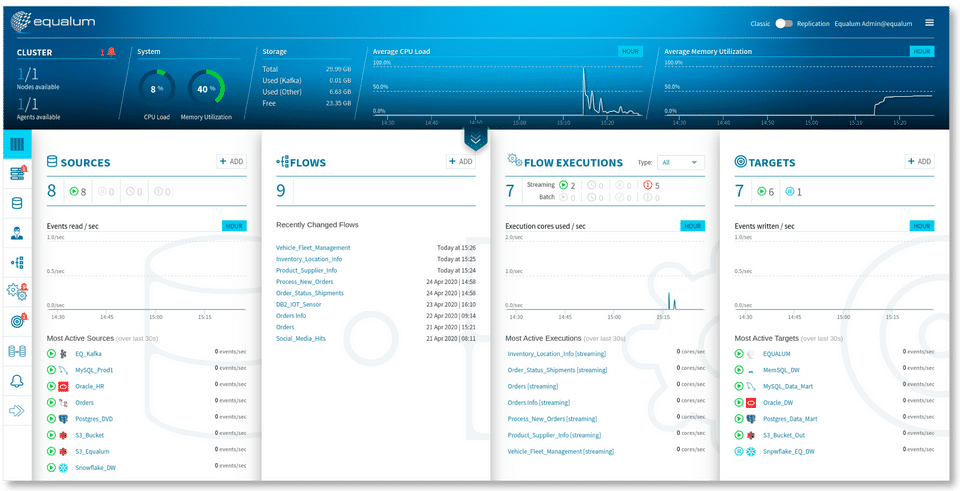Screen dimensions: 960x491
Task: Open Vehicle_Fleet_Management [streaming] execution
Action: (560, 452)
